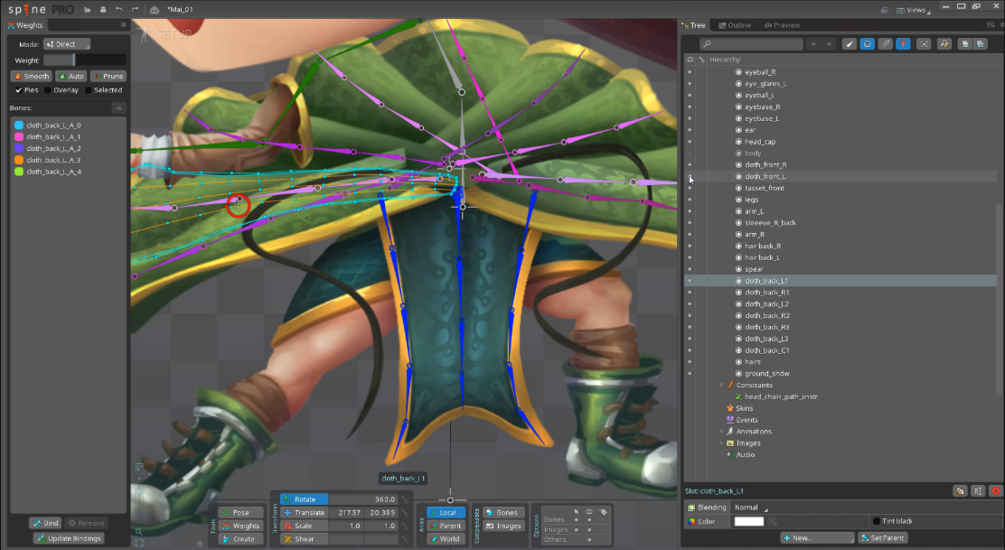Screen dimensions: 1005x550
Task: Open tree panel settings sliders icon
Action: click(x=991, y=25)
